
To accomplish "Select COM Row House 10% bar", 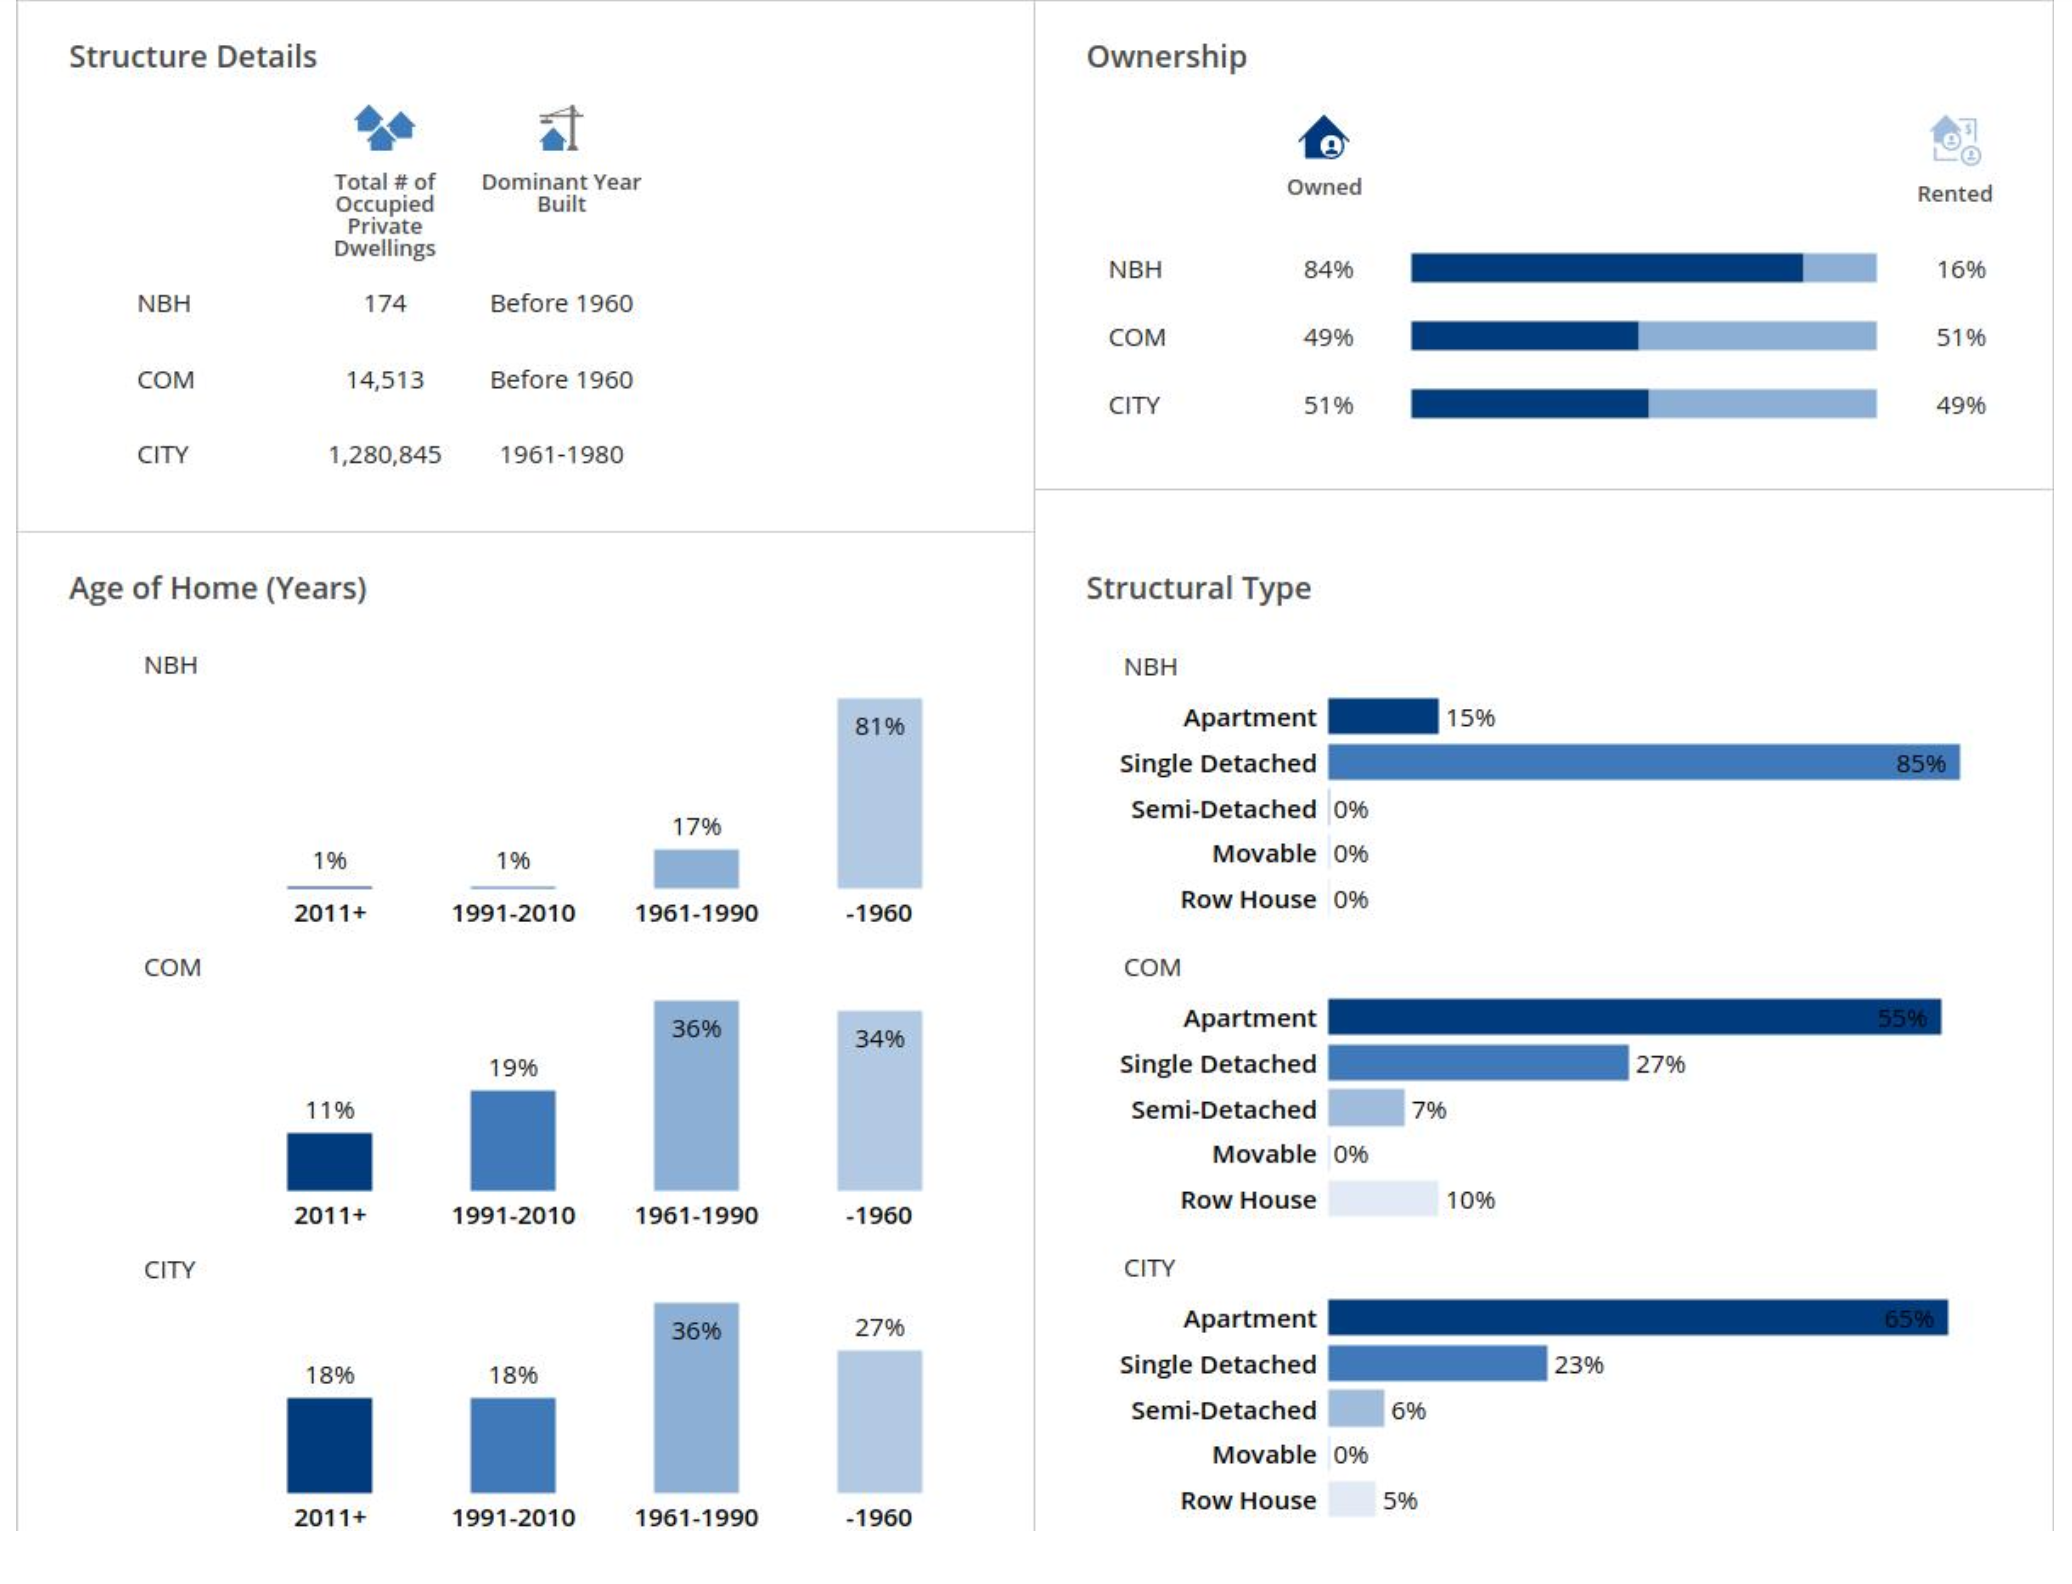I will [x=1382, y=1199].
